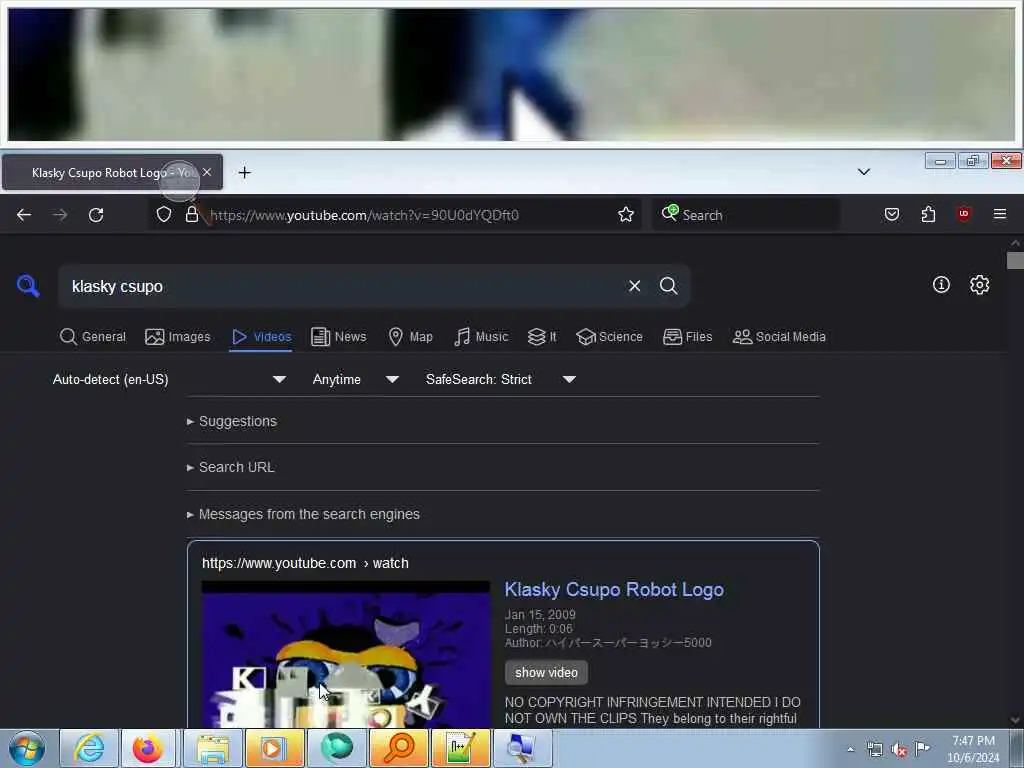Click the muted volume tray icon

coord(899,750)
